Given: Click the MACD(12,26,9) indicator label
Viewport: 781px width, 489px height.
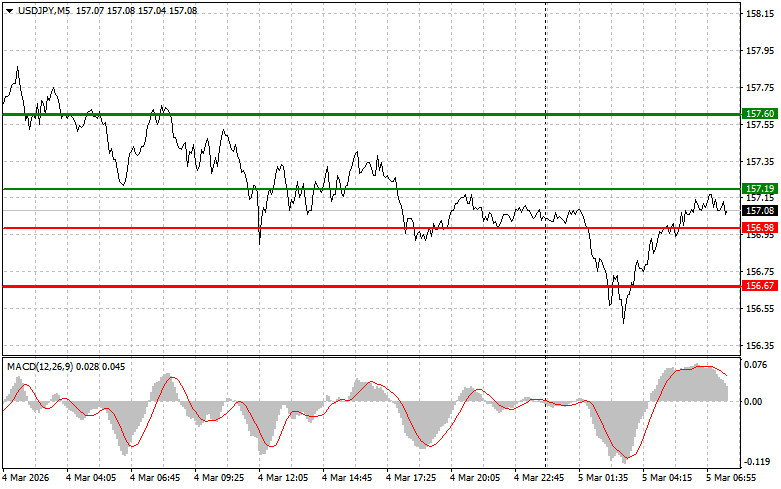Looking at the screenshot, I should [40, 367].
